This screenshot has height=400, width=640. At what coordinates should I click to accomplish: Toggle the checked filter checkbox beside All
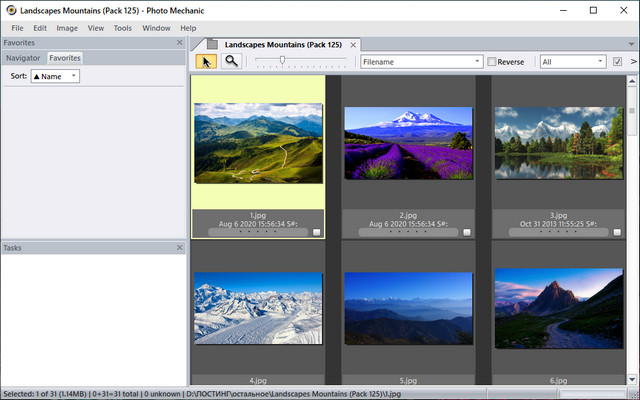tap(617, 62)
